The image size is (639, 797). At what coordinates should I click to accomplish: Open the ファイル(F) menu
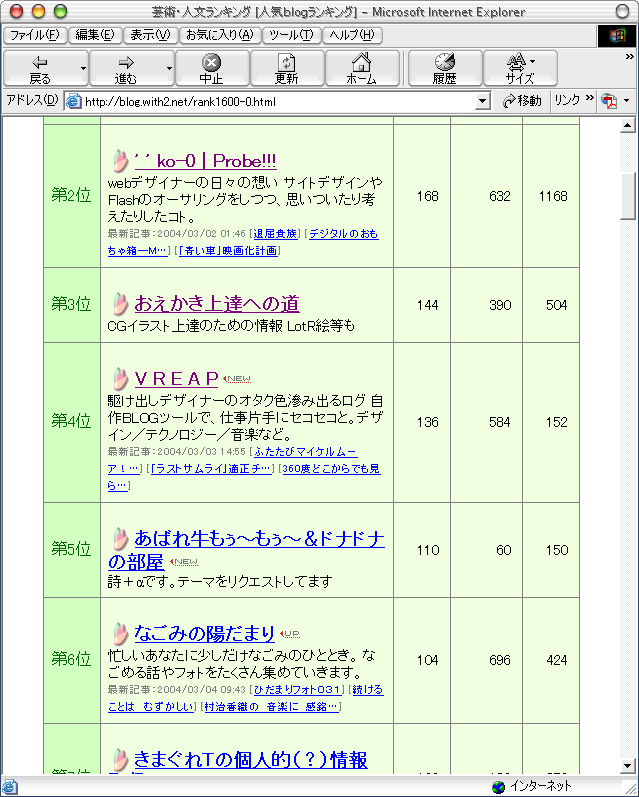[x=34, y=35]
